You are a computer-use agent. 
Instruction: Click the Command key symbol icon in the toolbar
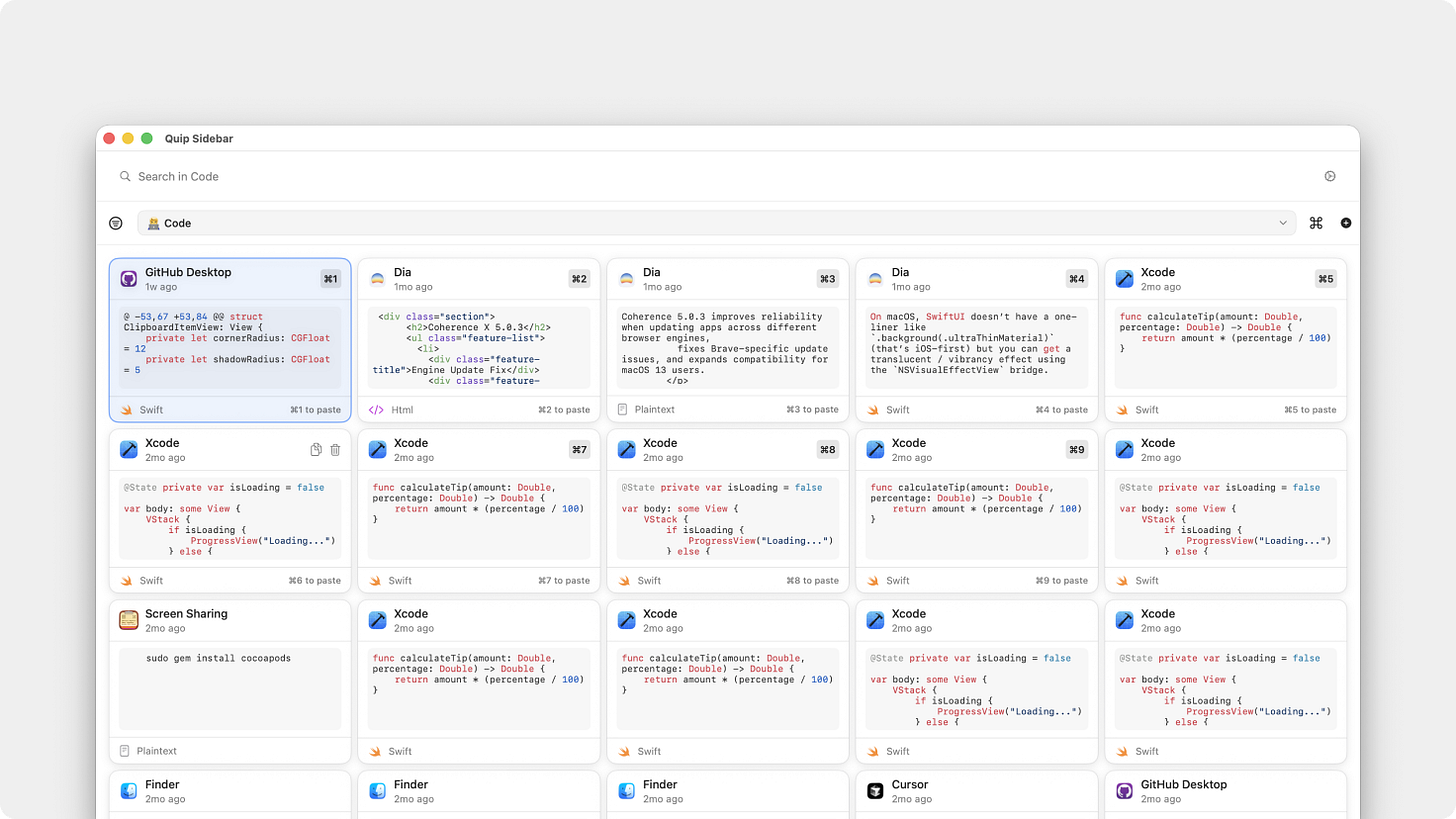1316,223
